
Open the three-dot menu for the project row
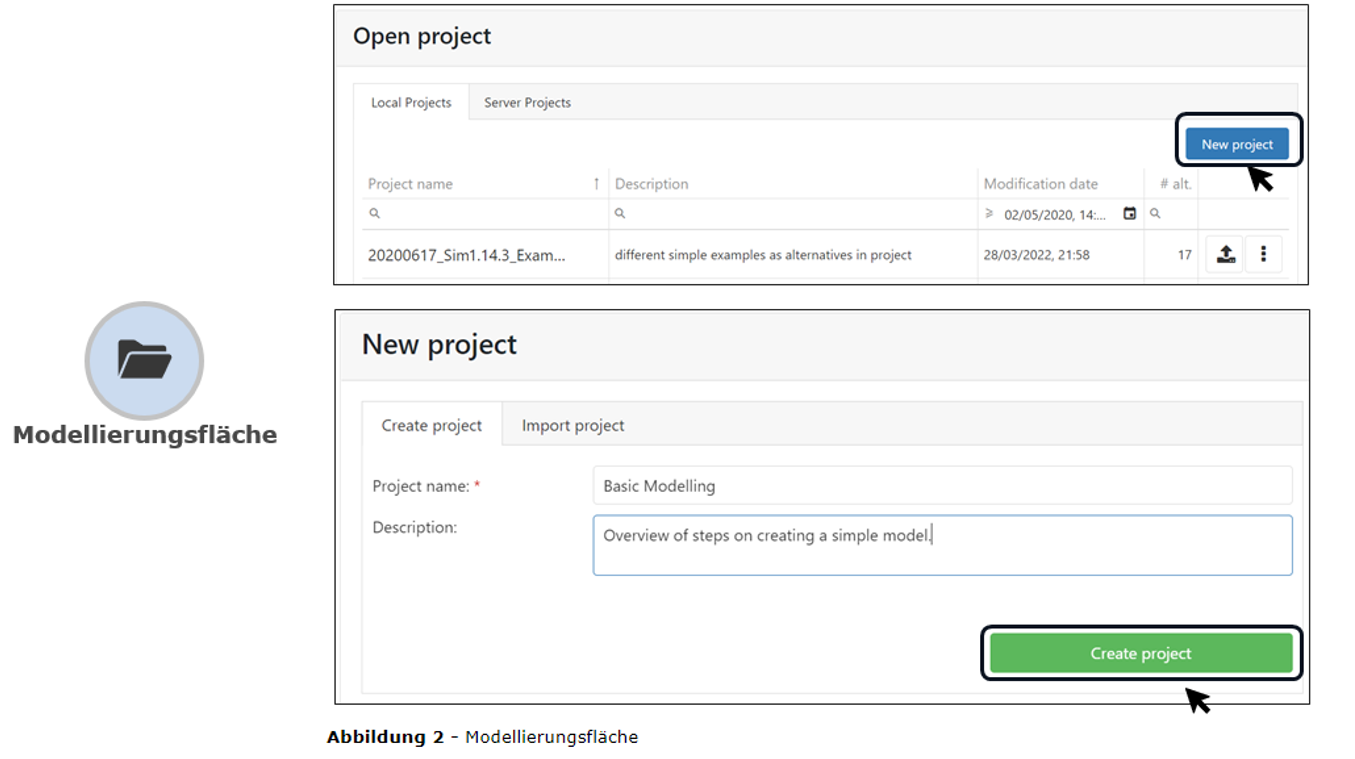point(1263,254)
